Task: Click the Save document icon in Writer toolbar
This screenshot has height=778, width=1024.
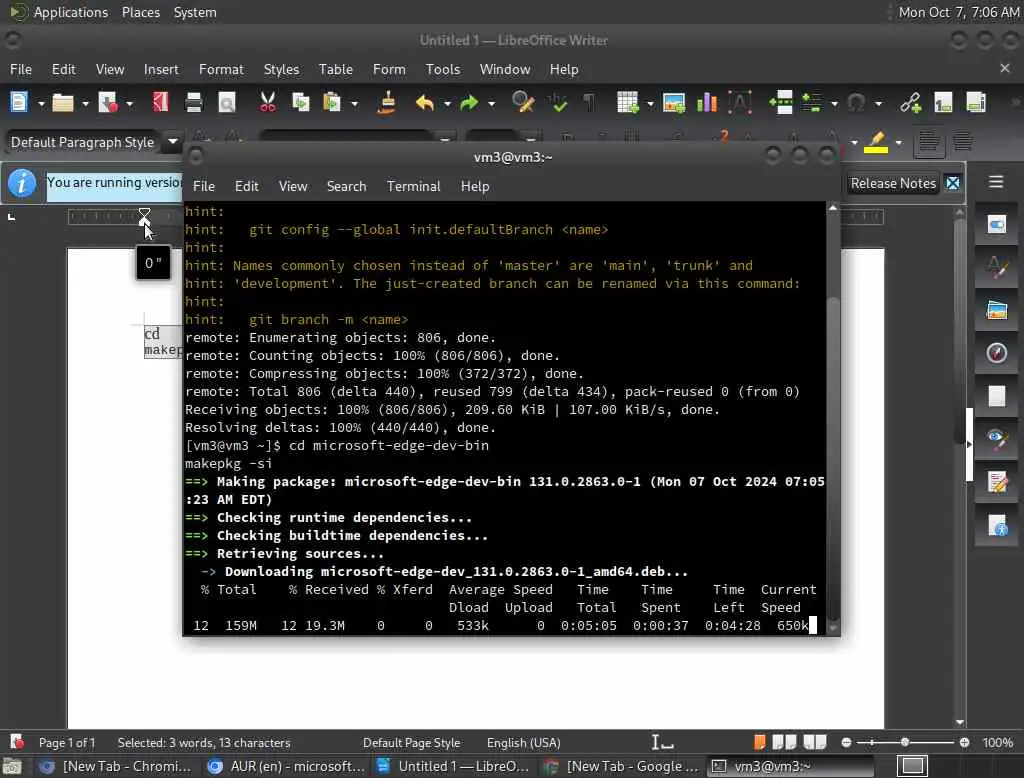Action: coord(108,103)
